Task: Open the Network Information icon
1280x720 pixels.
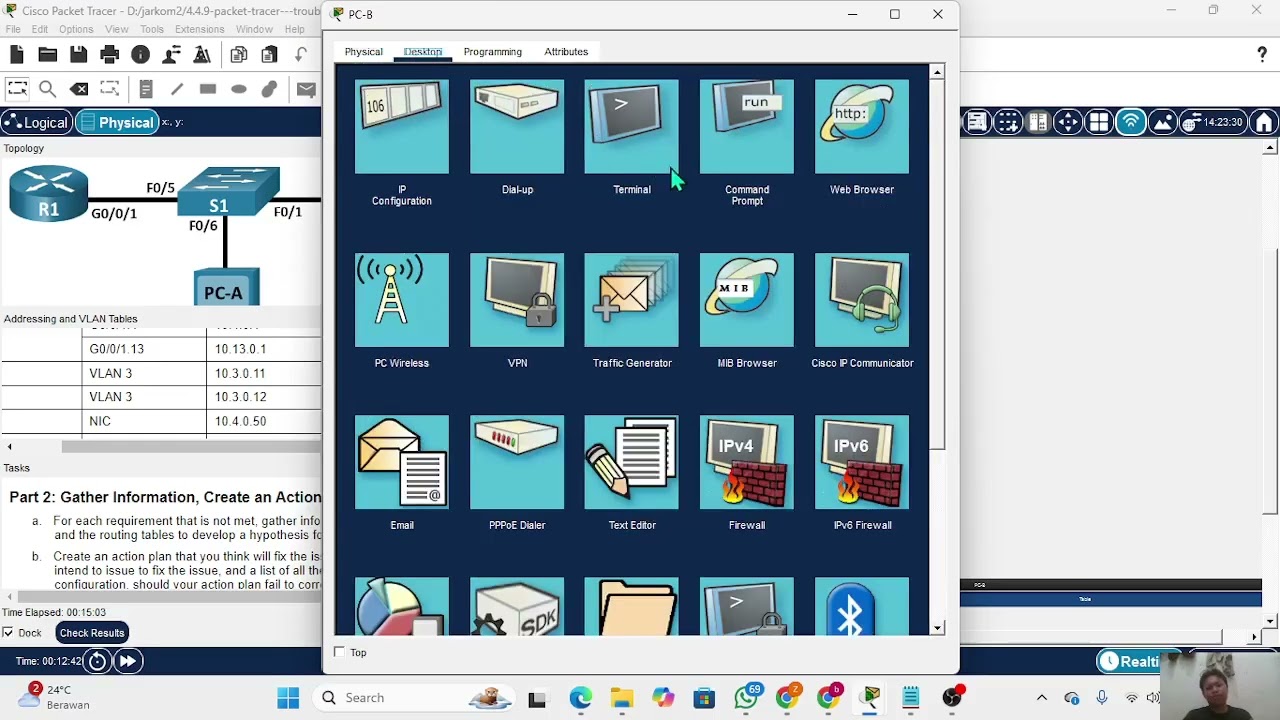Action: (141, 55)
